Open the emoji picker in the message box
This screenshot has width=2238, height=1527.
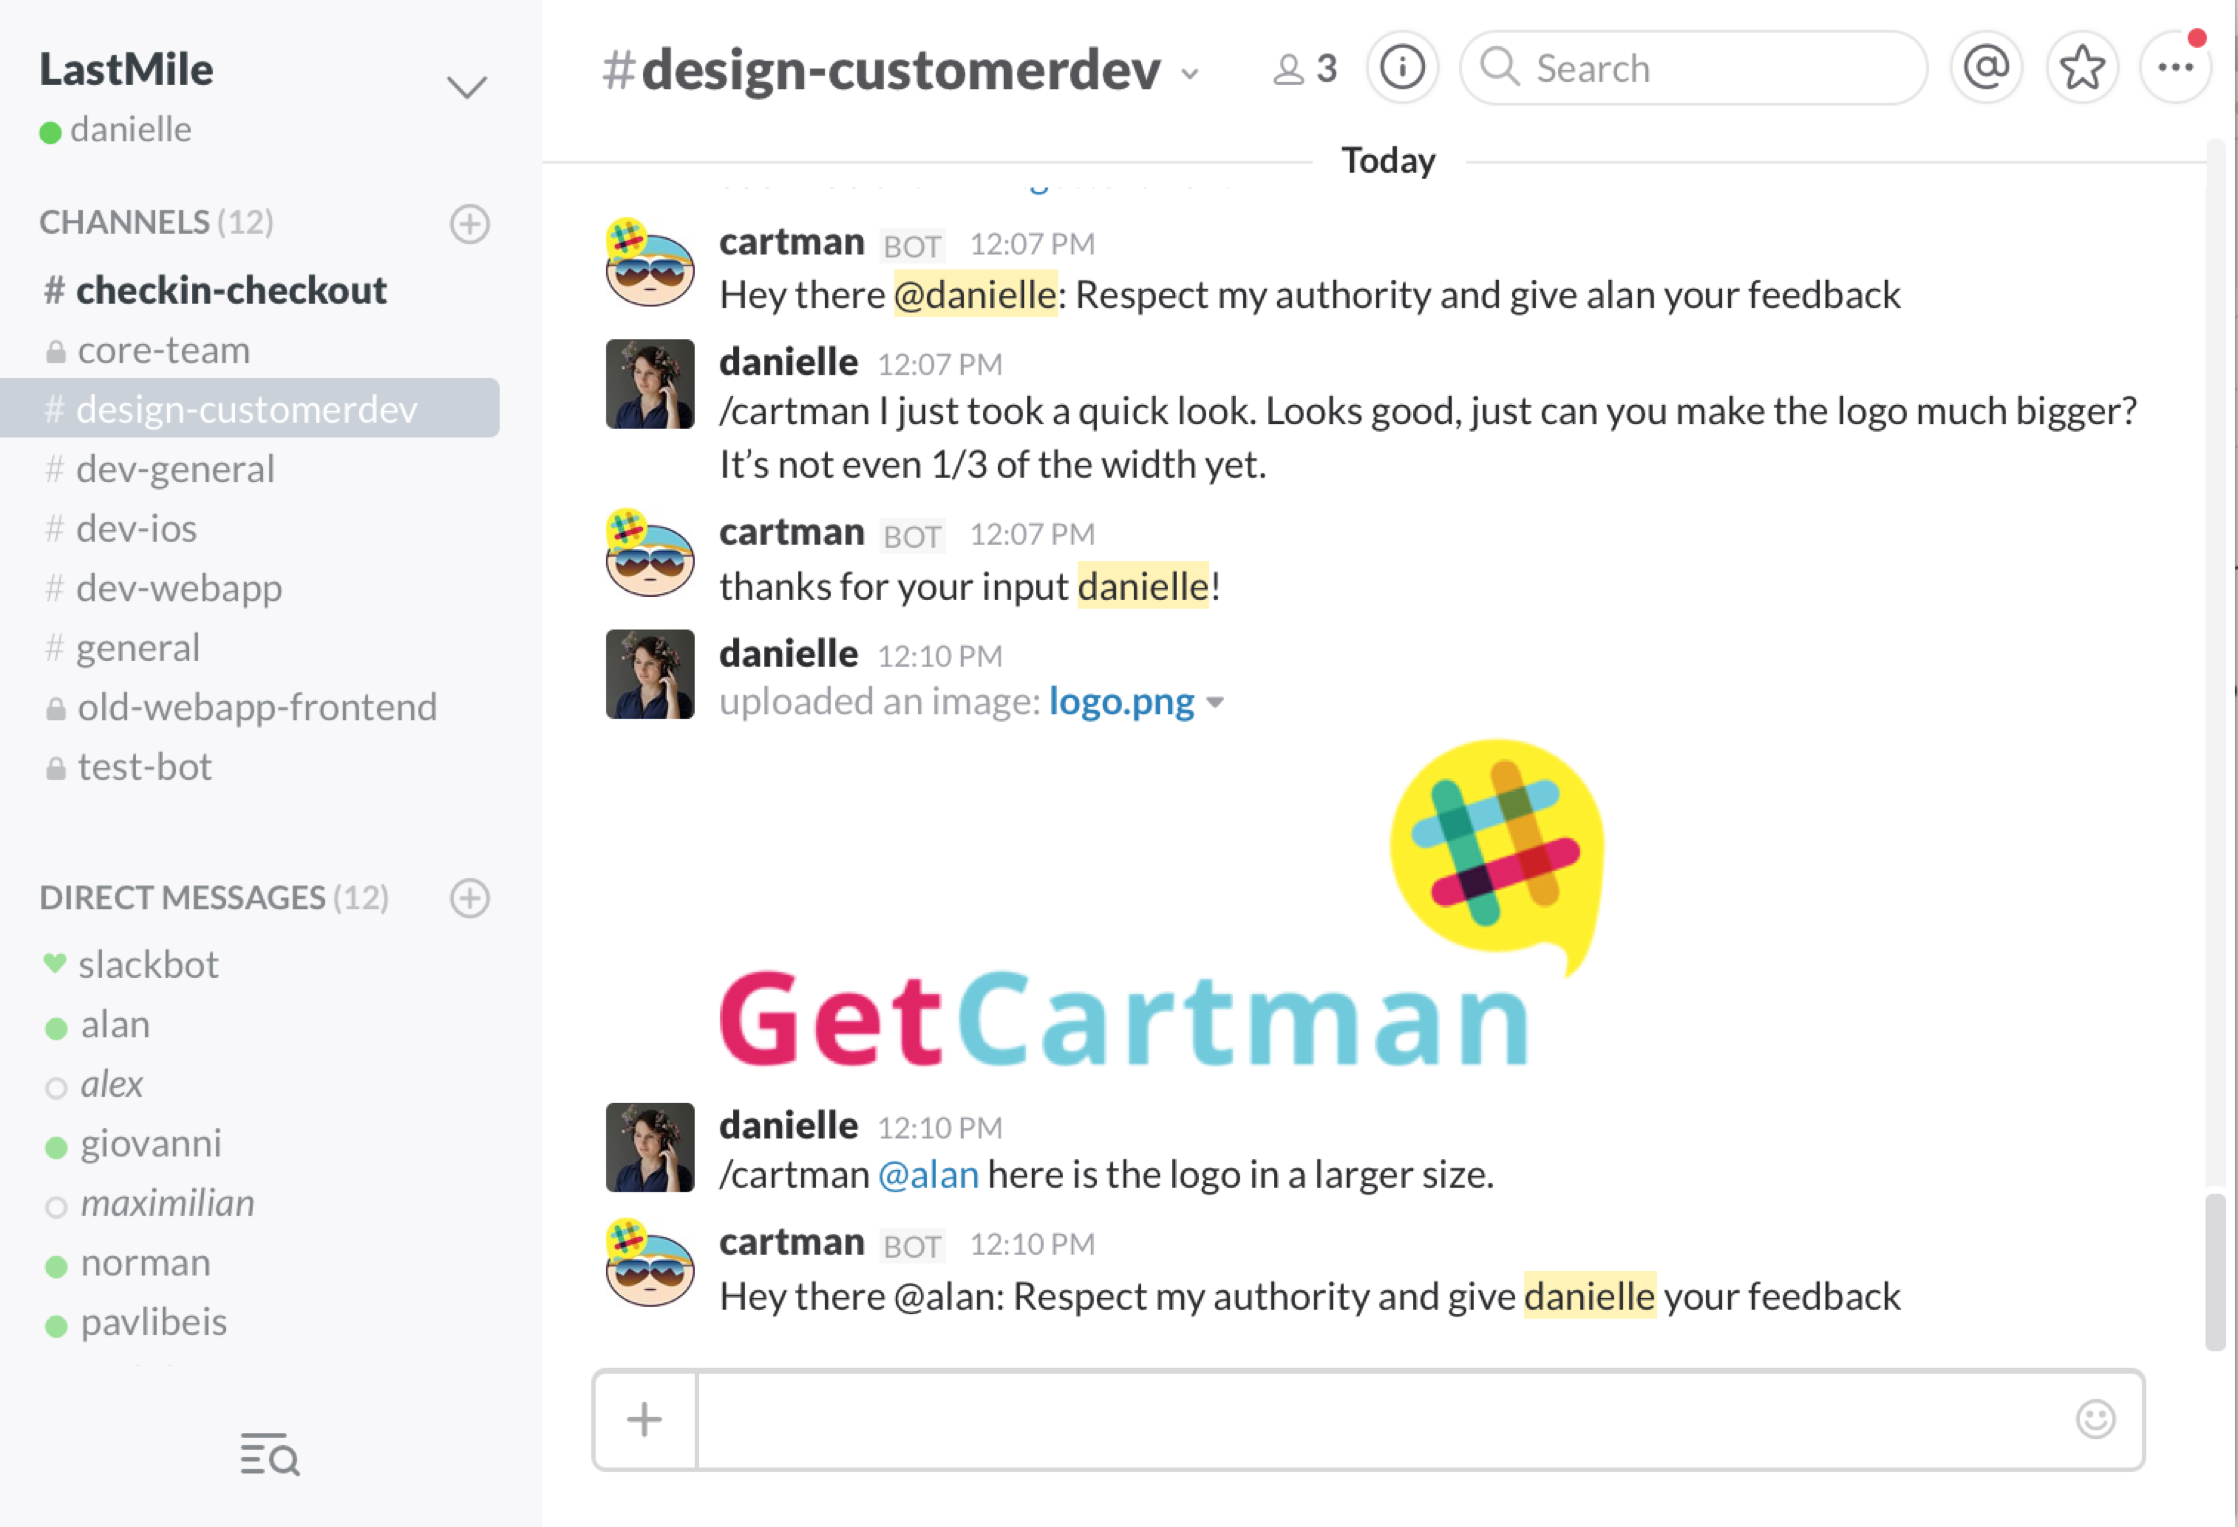pos(2096,1420)
